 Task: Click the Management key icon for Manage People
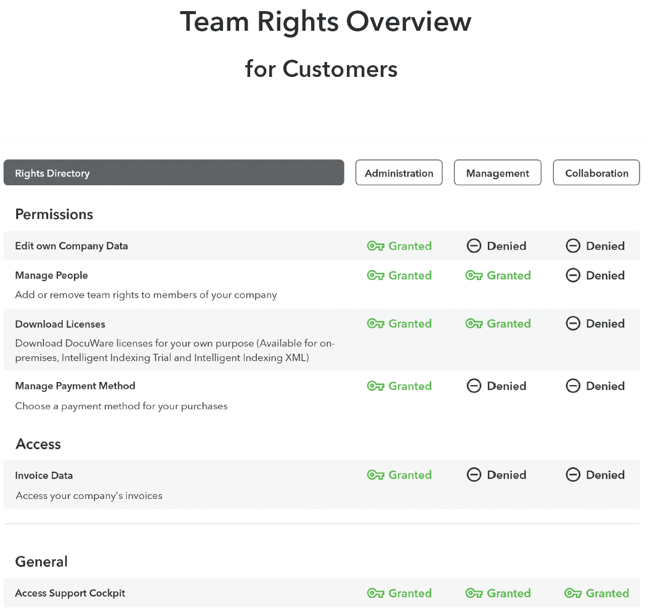(474, 275)
